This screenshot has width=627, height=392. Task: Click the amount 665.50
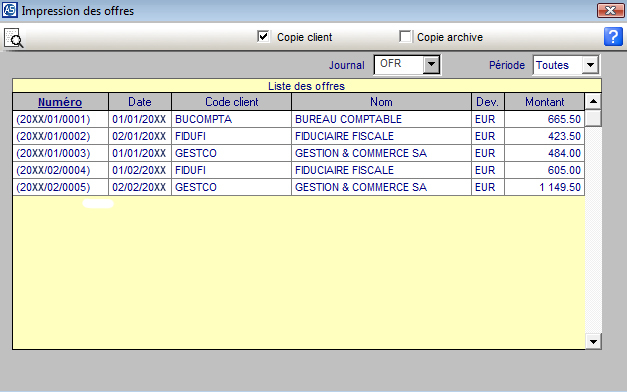pyautogui.click(x=564, y=119)
